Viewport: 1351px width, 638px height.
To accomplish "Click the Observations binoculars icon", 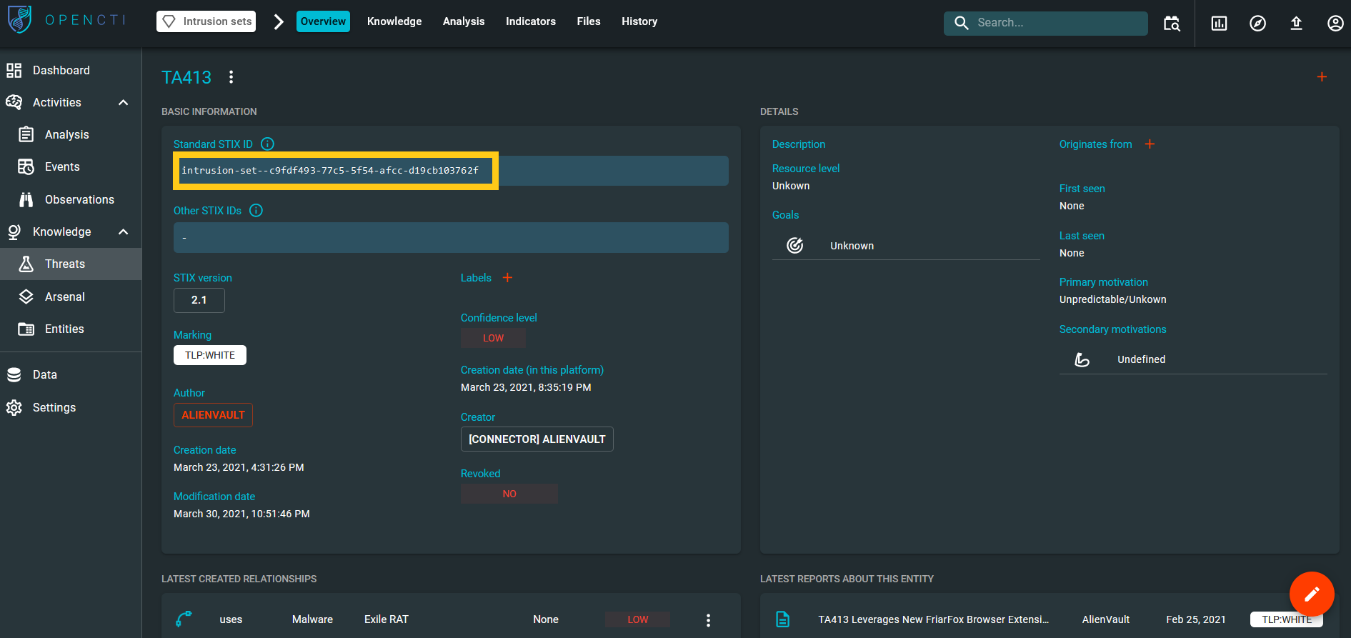I will coord(27,199).
